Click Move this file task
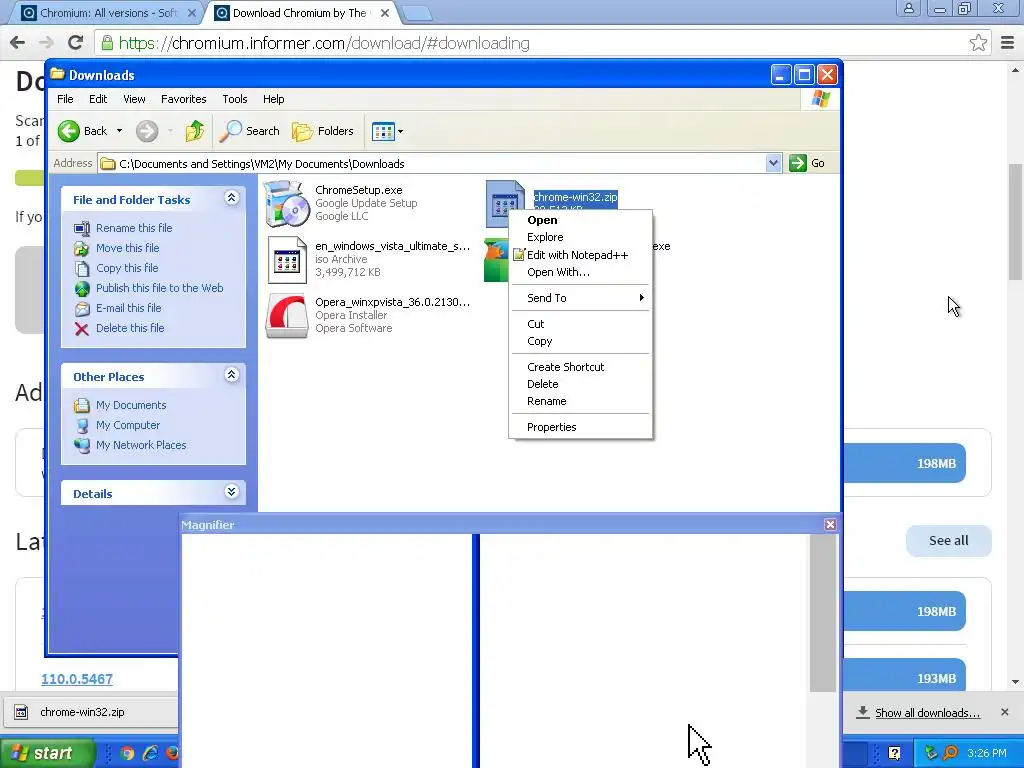Viewport: 1024px width, 768px height. click(x=127, y=248)
